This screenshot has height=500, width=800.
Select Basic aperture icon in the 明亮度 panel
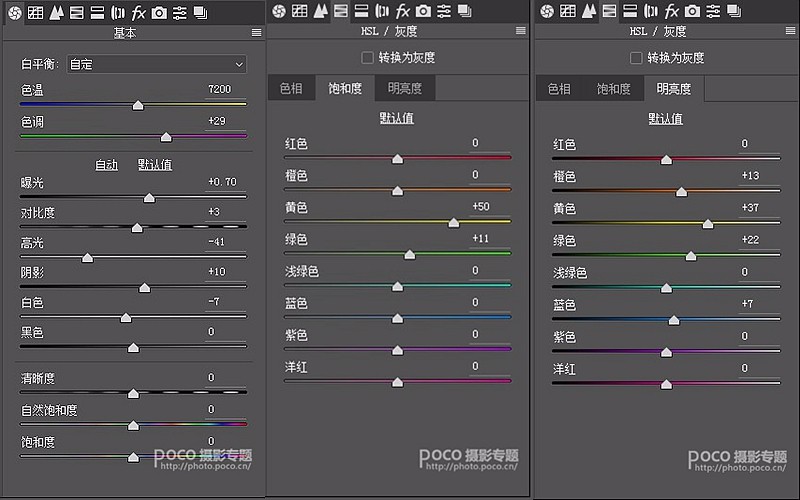[547, 11]
